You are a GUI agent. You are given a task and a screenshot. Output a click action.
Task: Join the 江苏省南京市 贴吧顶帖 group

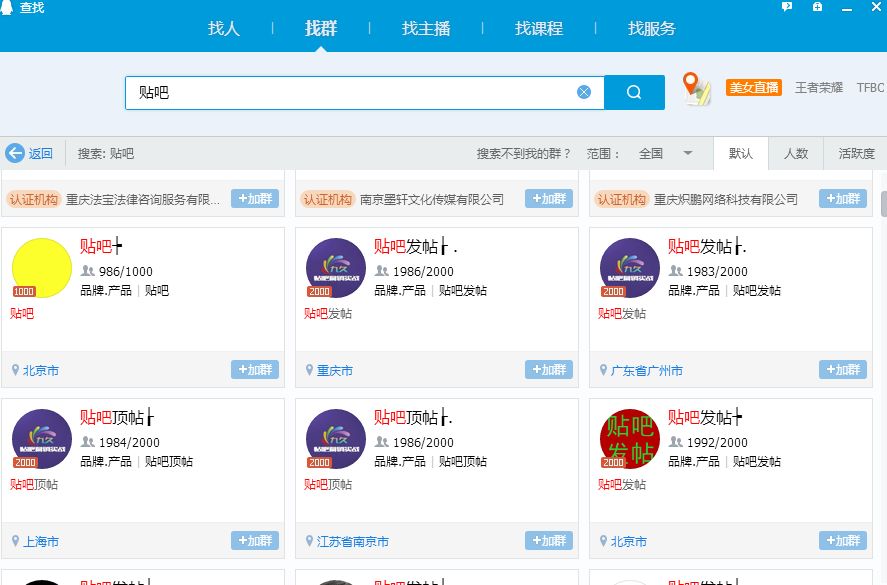tap(549, 540)
